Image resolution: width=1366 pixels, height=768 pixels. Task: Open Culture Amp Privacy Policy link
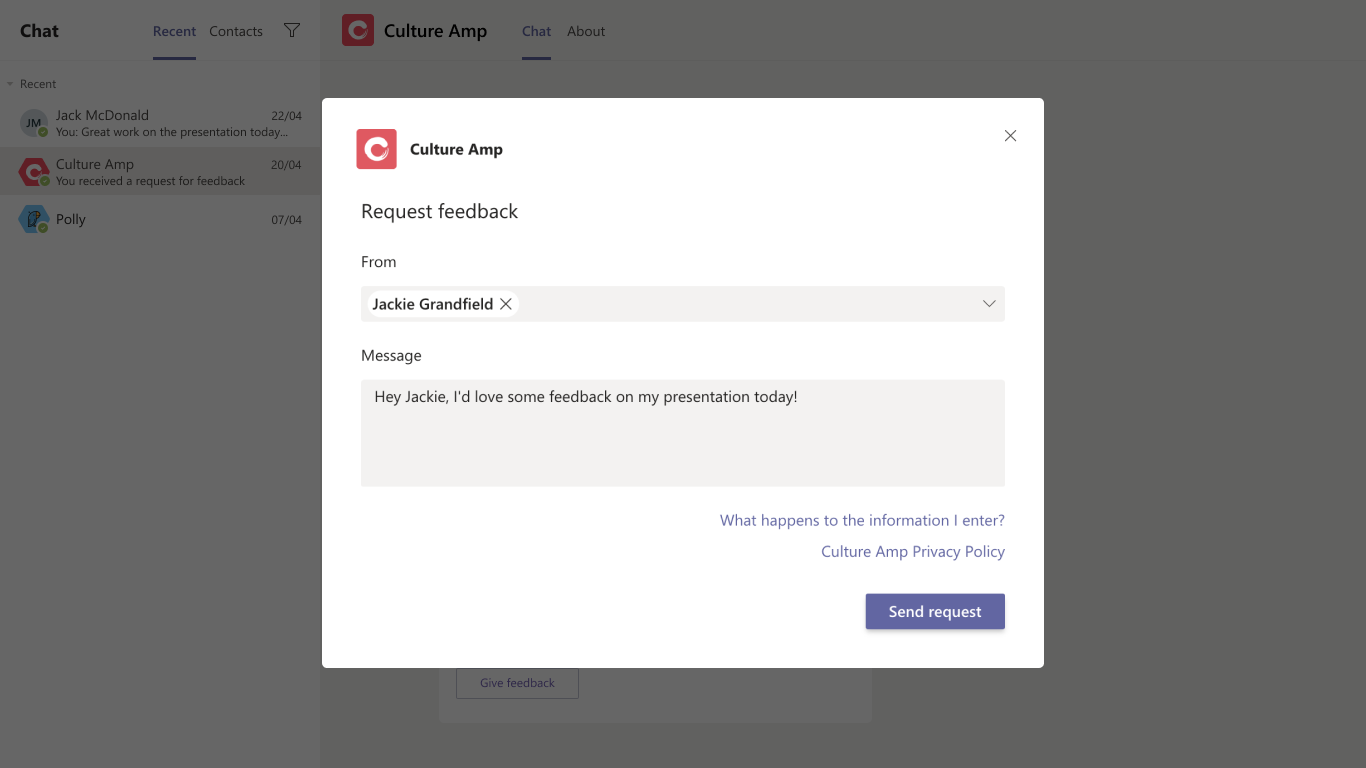tap(913, 551)
